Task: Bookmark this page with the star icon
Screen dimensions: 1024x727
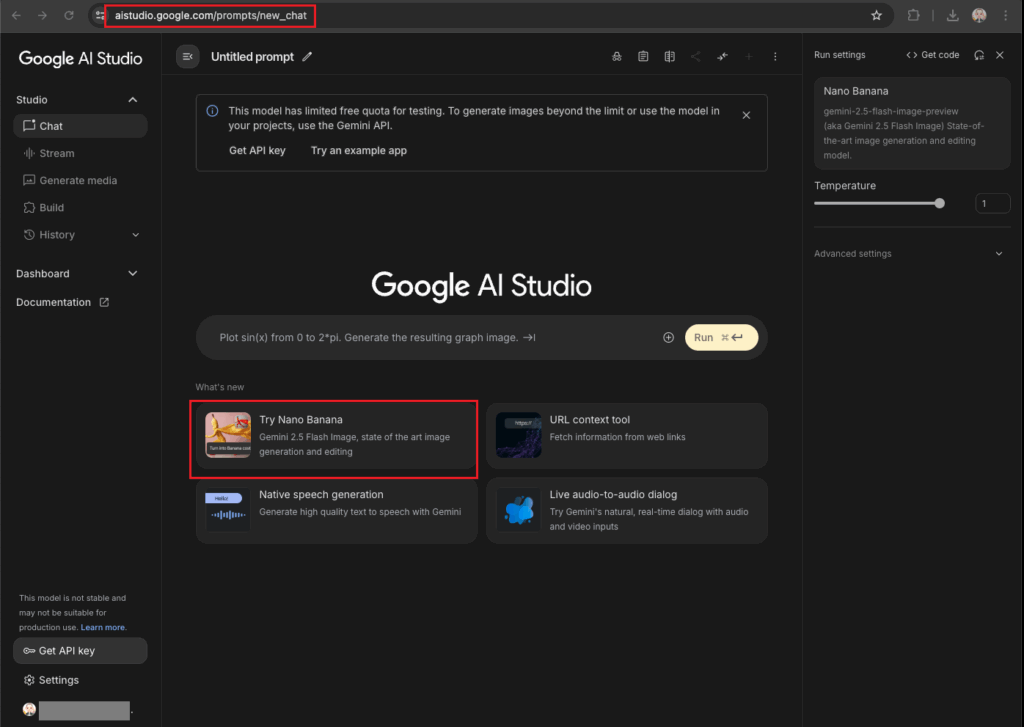Action: [x=876, y=15]
